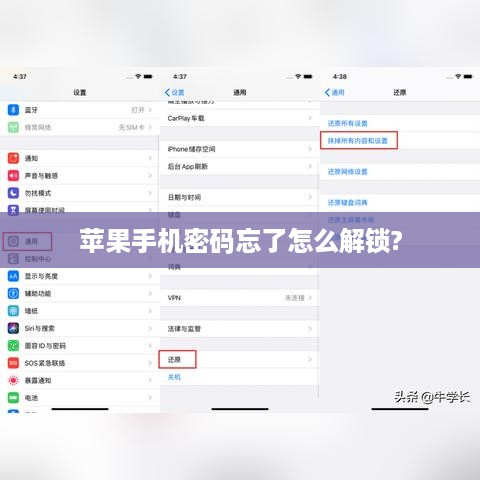480x480 pixels.
Task: Tap the green cellular 蜂窝网络 icon
Action: 13,127
